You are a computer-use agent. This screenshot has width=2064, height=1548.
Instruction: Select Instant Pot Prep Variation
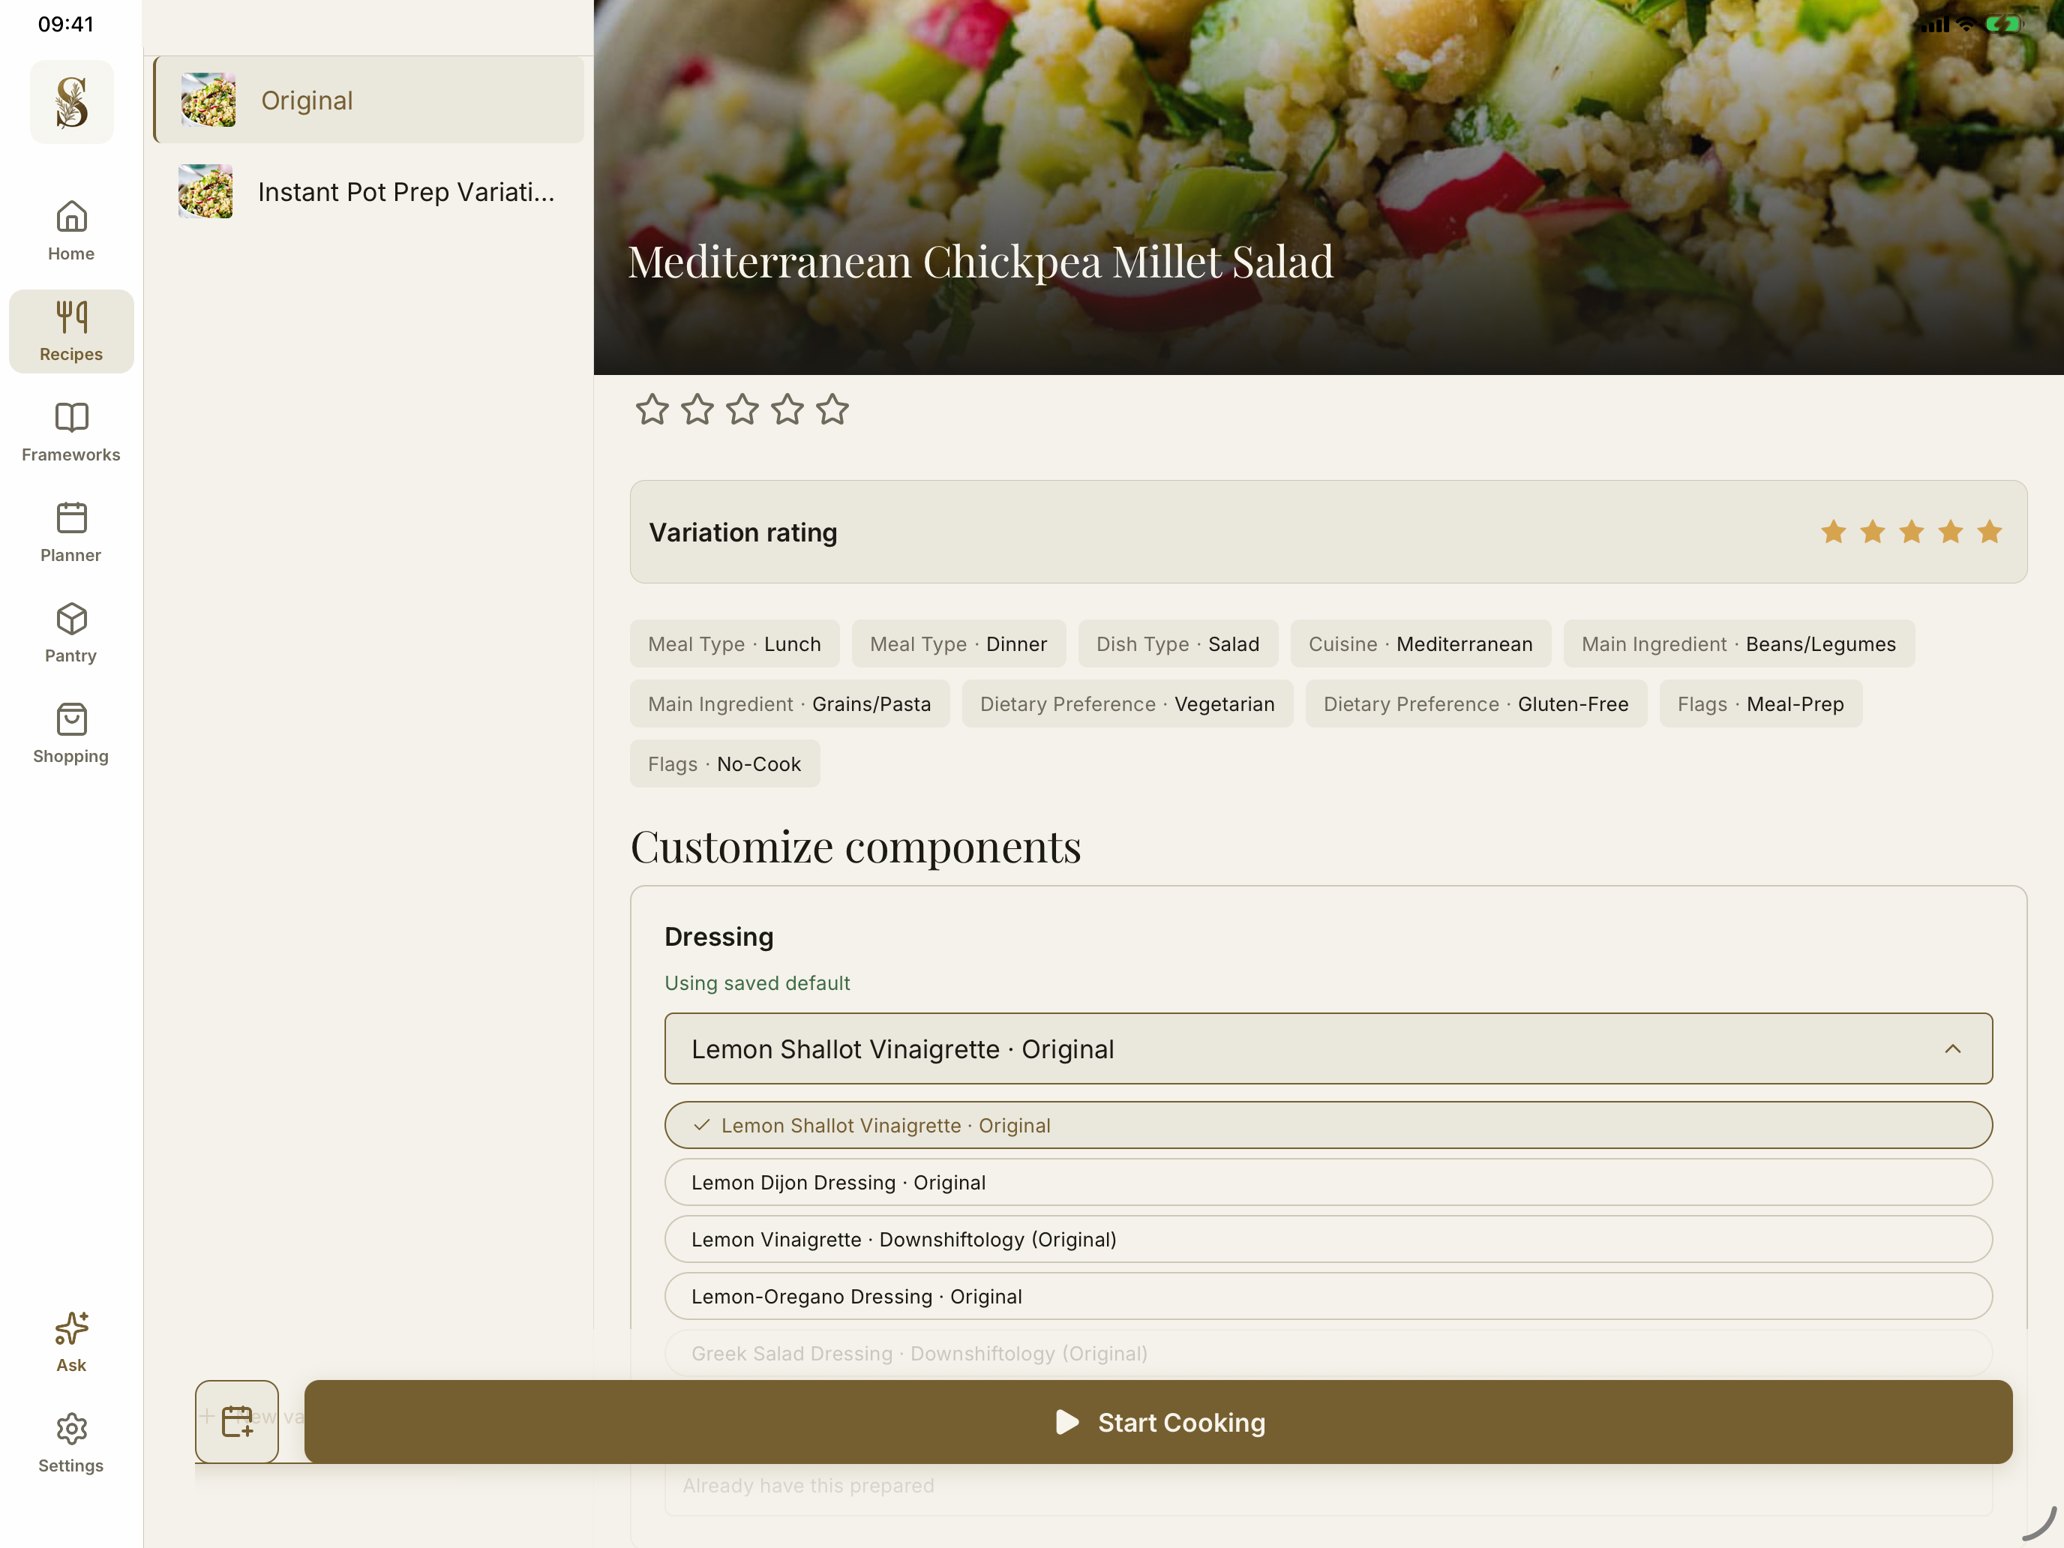(x=369, y=191)
